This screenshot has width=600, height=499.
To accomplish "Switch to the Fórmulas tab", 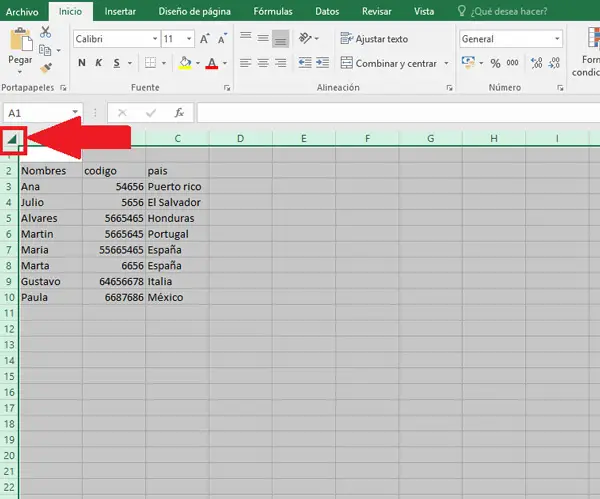I will [x=273, y=12].
